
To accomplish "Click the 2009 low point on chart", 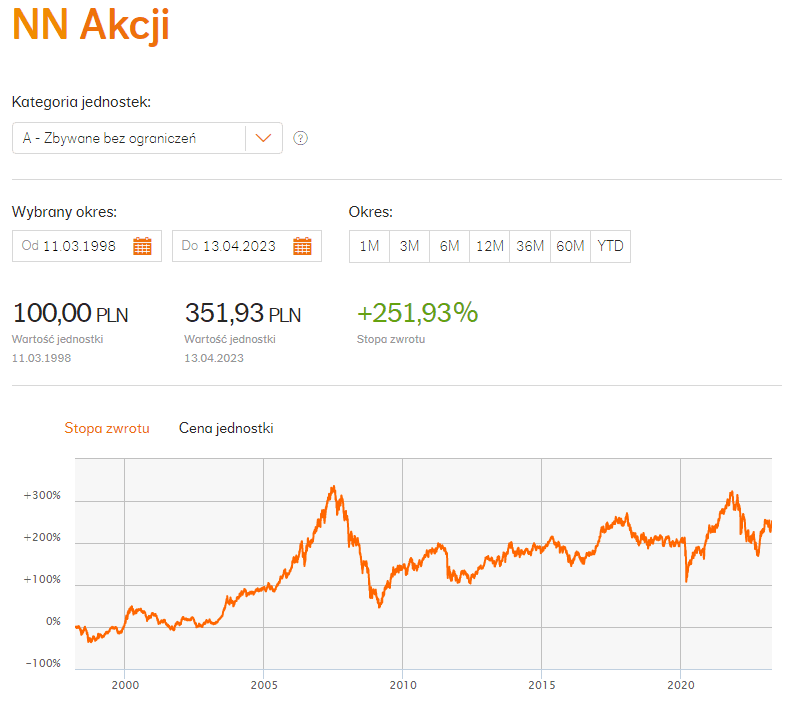I will (x=379, y=606).
